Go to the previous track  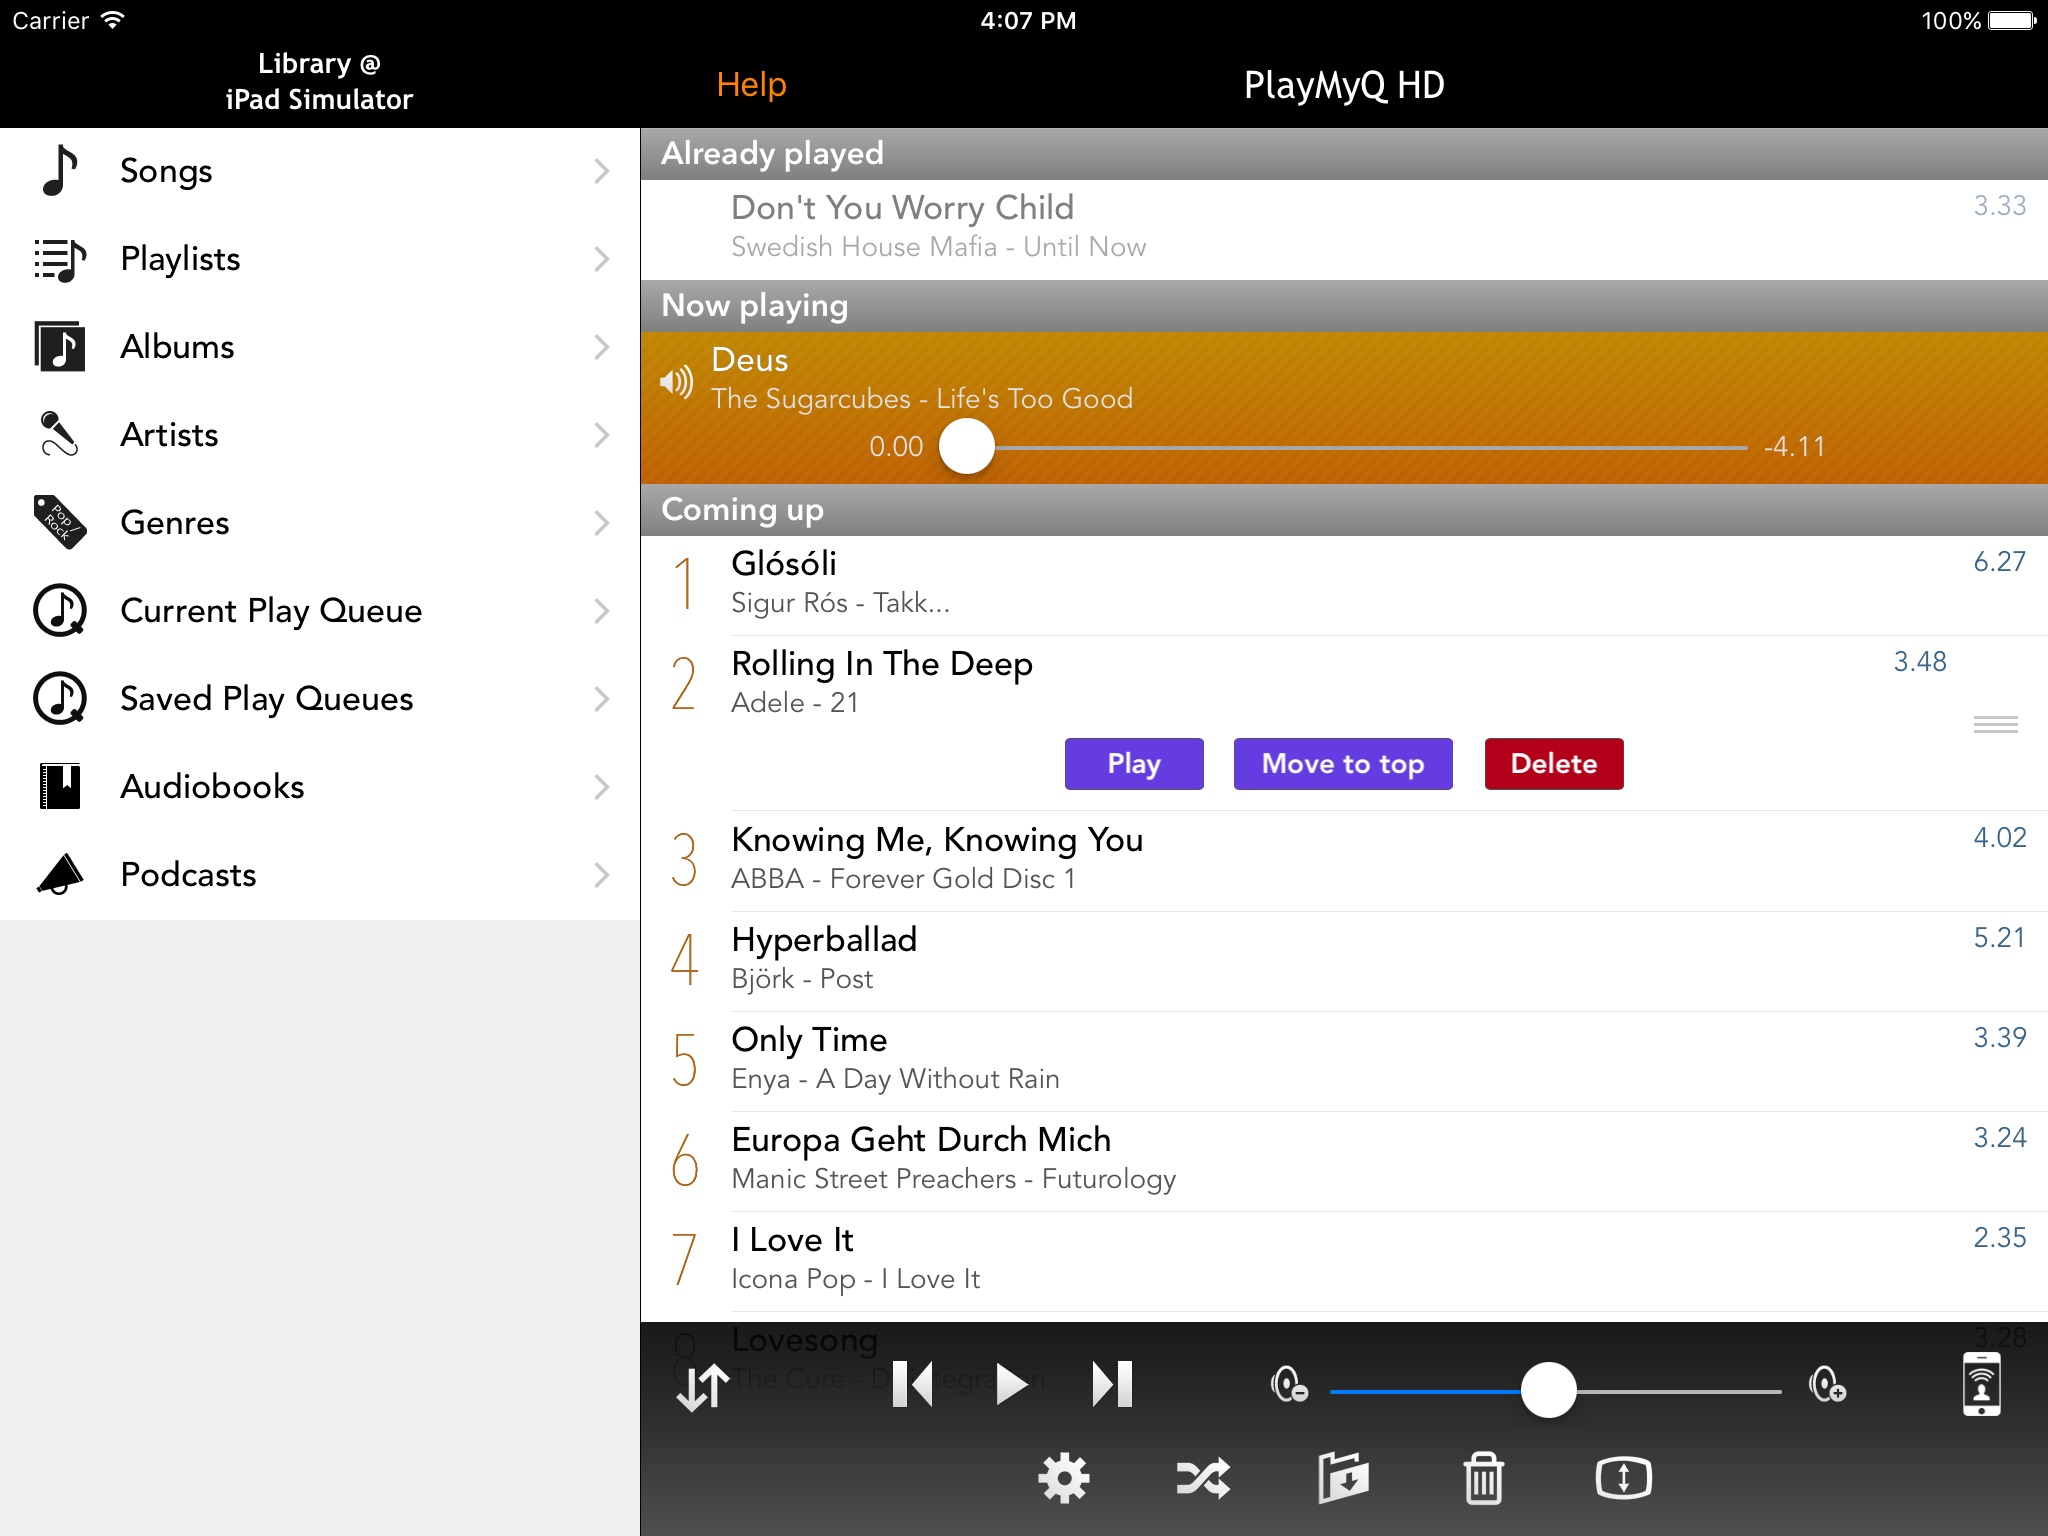tap(912, 1385)
